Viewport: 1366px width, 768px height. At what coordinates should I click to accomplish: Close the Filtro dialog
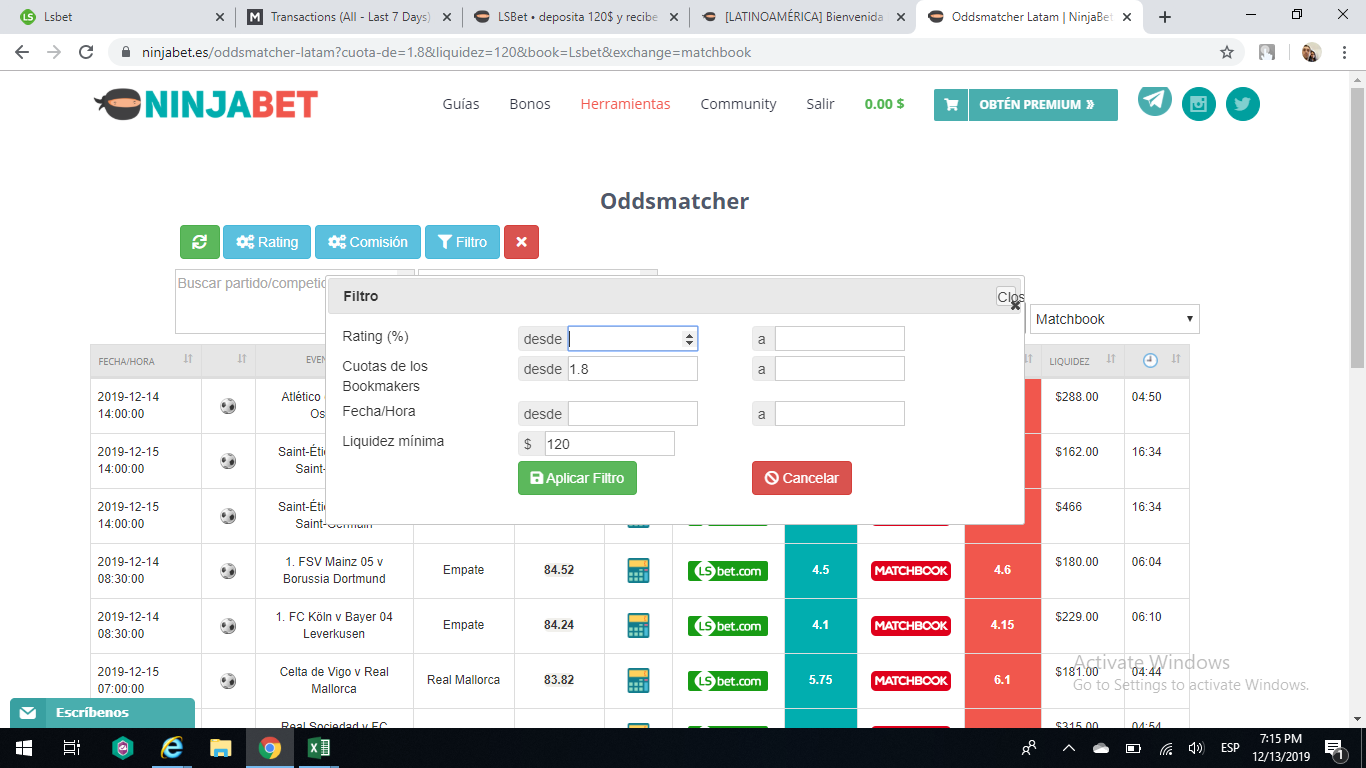pyautogui.click(x=1007, y=297)
